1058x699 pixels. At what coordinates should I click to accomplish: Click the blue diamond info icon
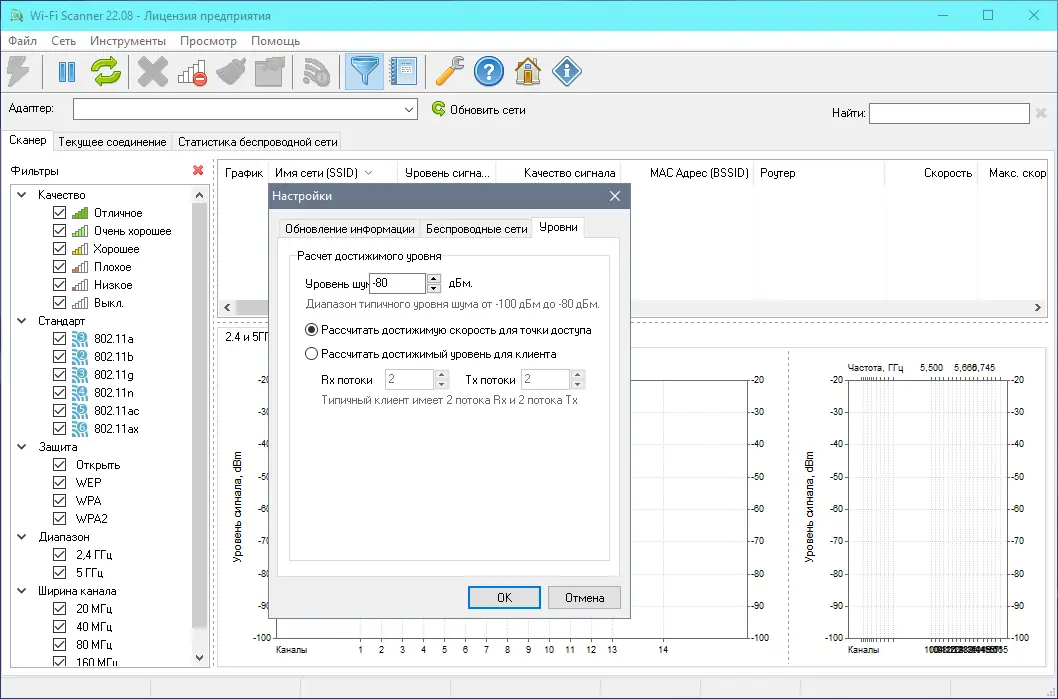point(567,72)
